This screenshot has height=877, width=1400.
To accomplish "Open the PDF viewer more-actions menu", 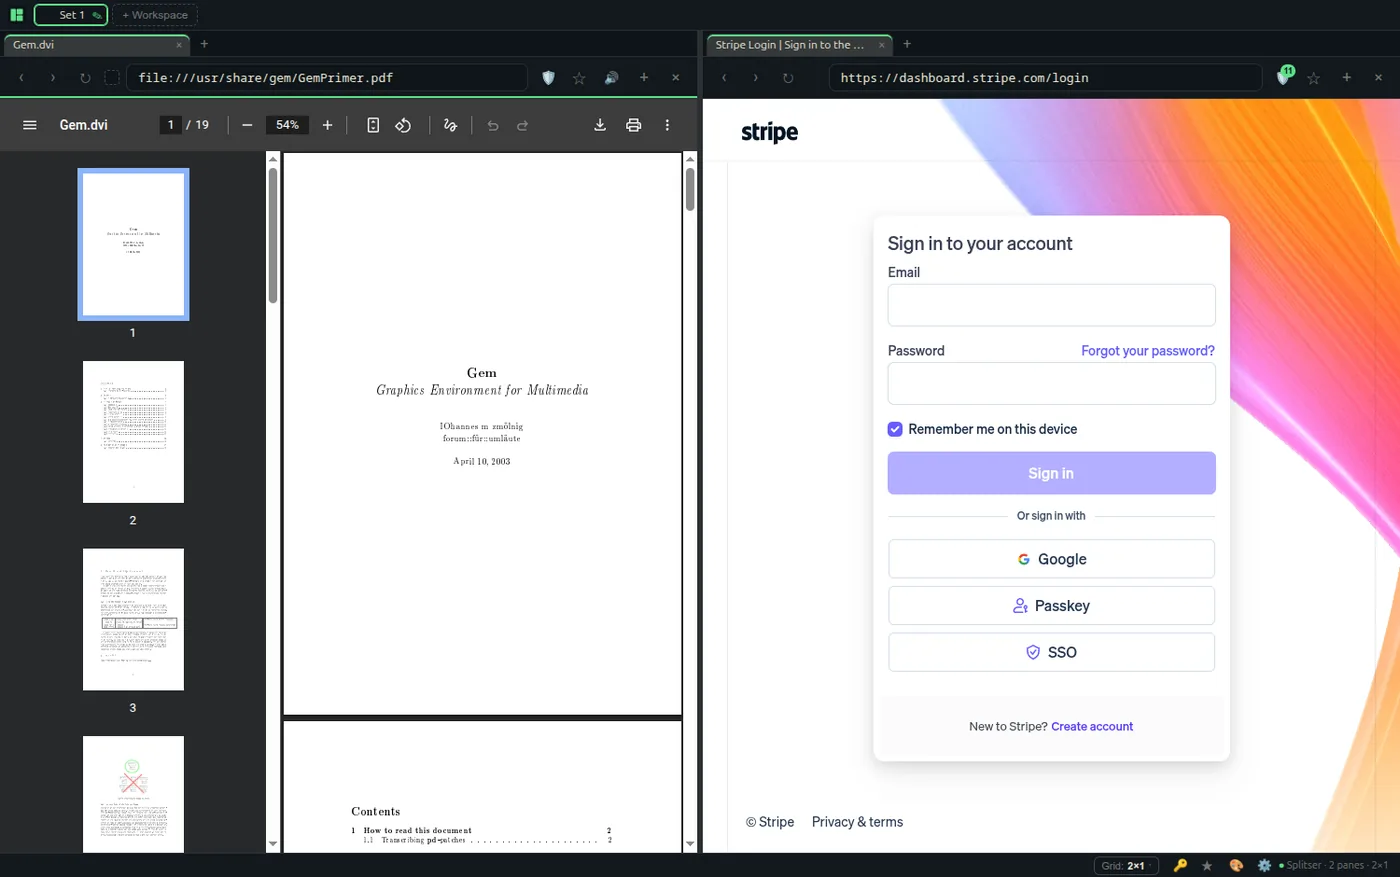I will tap(667, 125).
